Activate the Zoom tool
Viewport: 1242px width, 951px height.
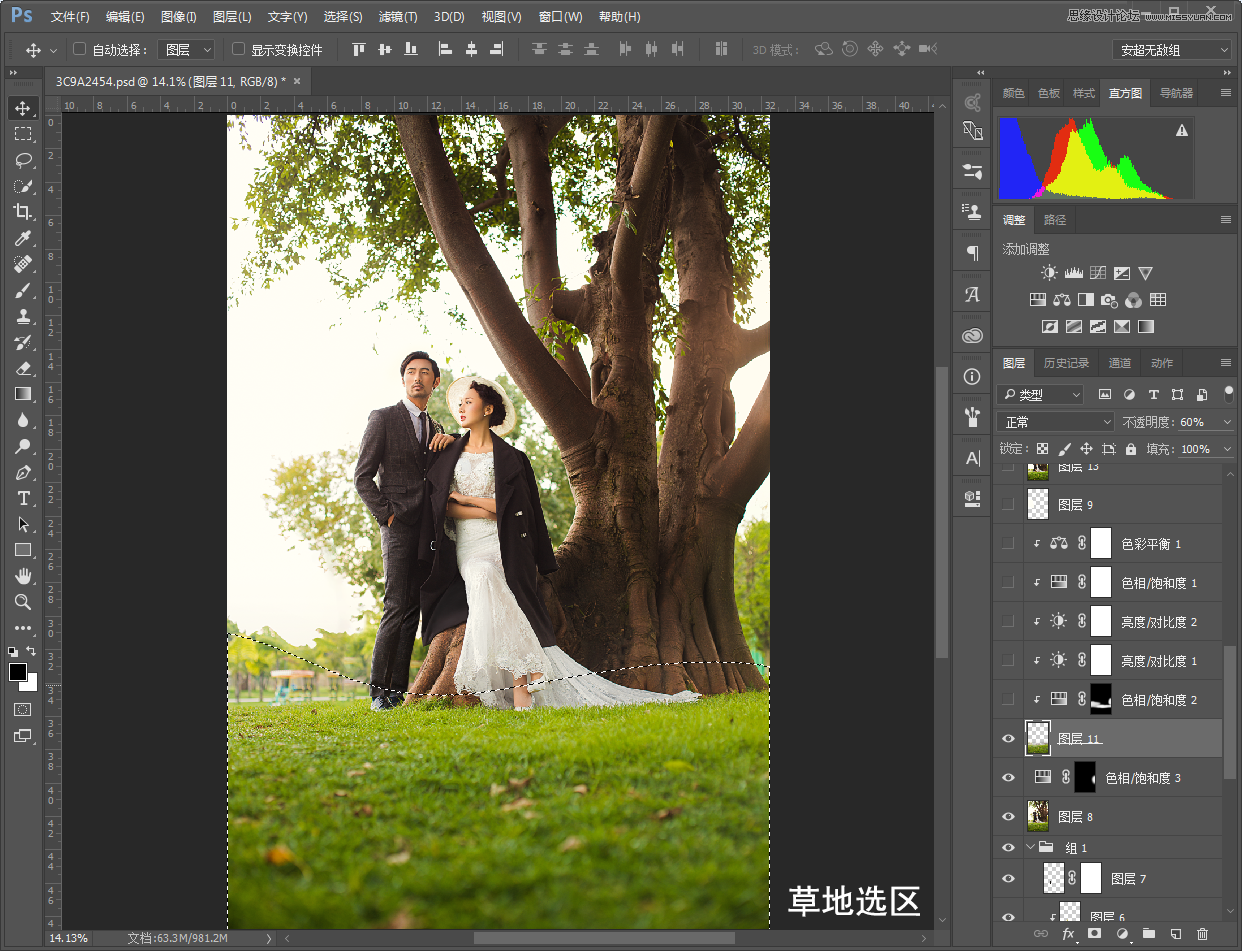point(22,602)
